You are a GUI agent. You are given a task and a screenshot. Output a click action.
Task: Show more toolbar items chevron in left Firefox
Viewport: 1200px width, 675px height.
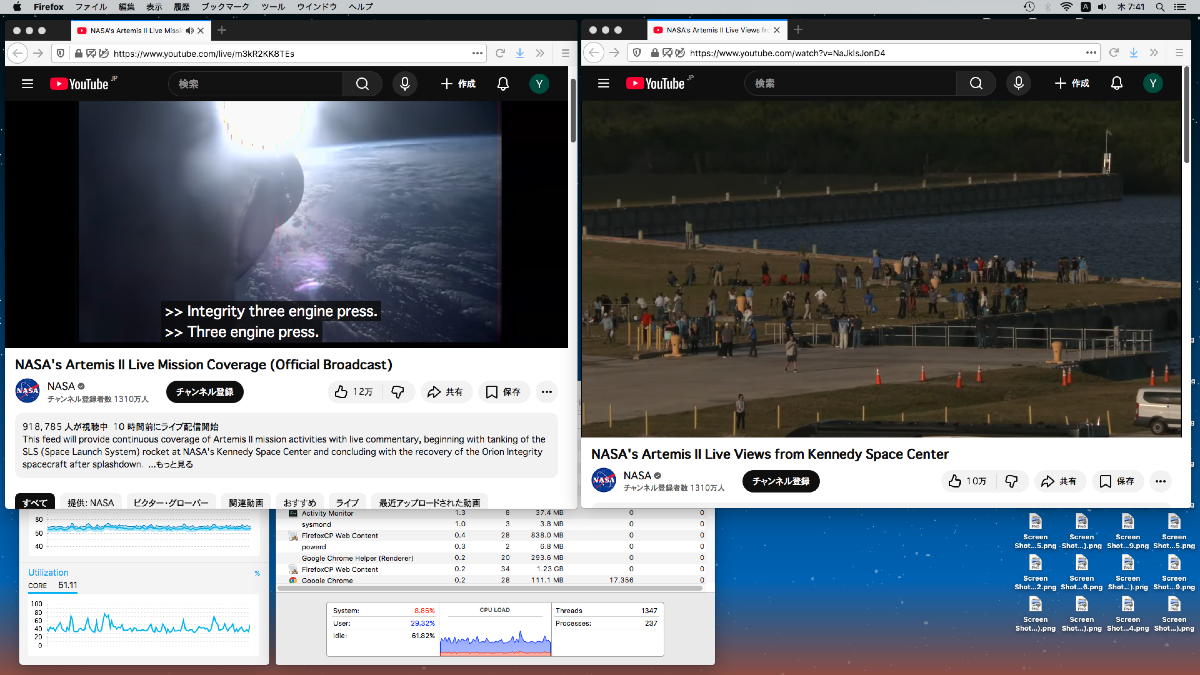(540, 53)
